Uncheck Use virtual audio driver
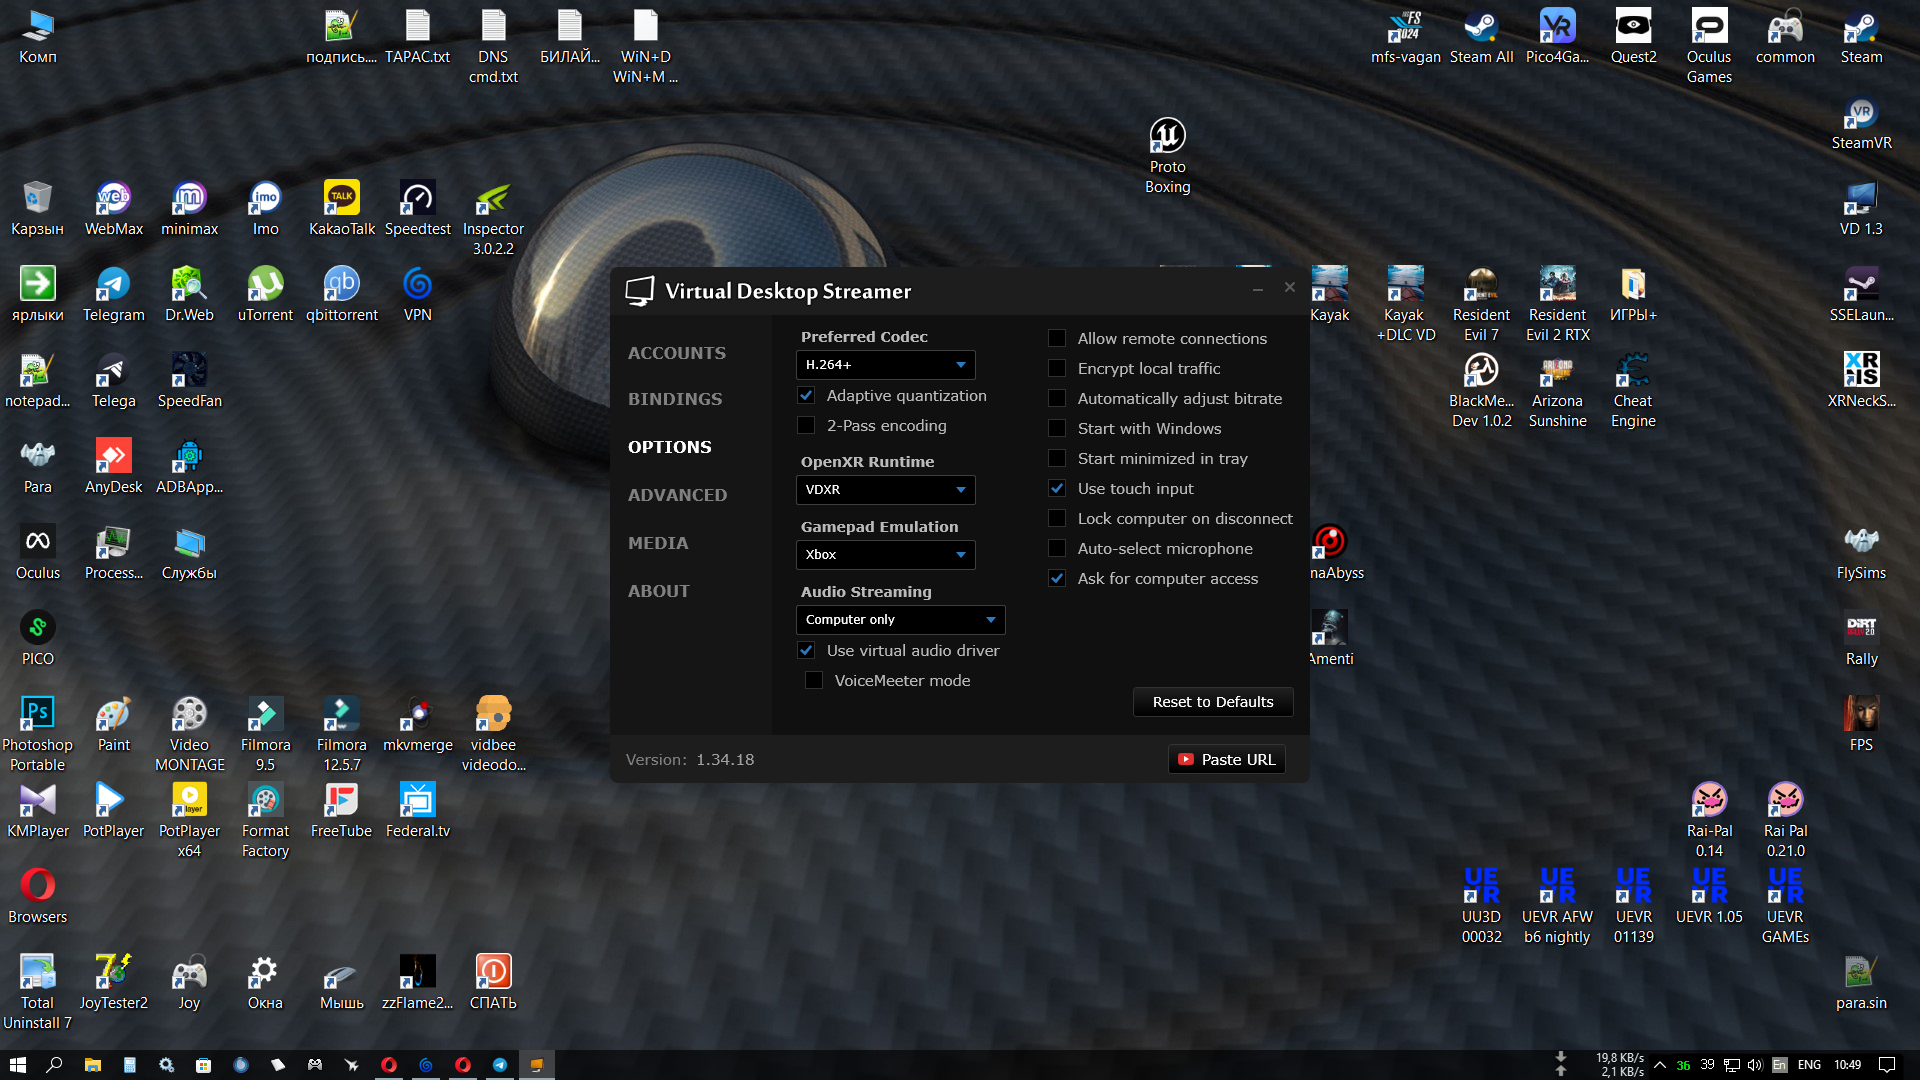The image size is (1920, 1080). pos(806,651)
